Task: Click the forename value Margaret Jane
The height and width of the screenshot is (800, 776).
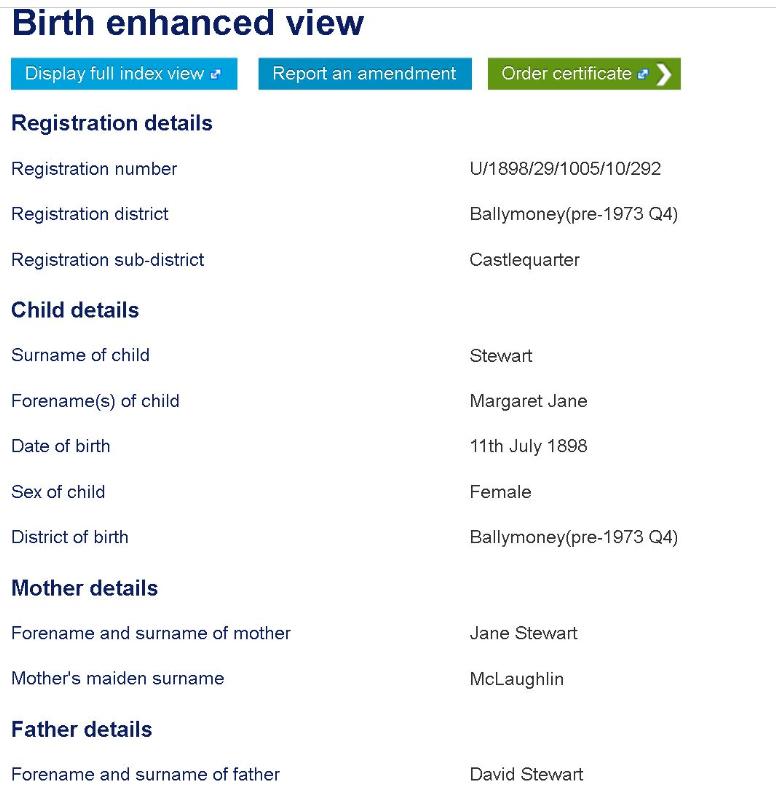Action: 528,401
